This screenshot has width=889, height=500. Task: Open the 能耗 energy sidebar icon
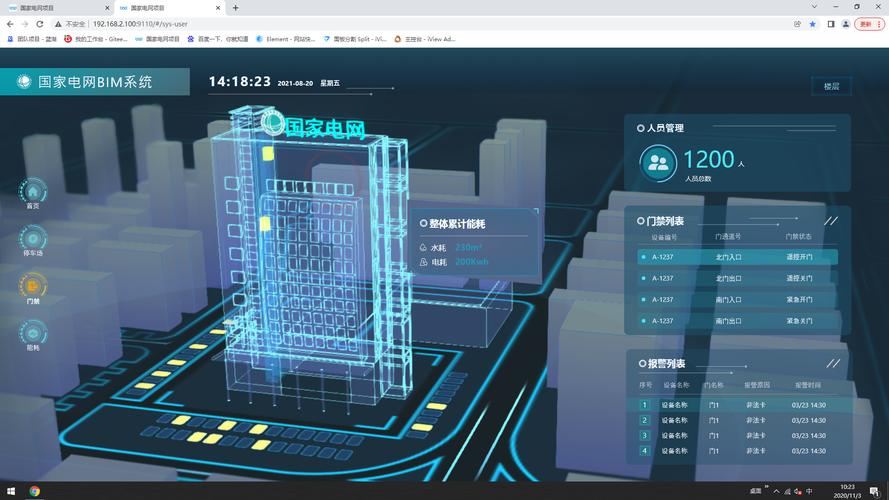[x=33, y=333]
